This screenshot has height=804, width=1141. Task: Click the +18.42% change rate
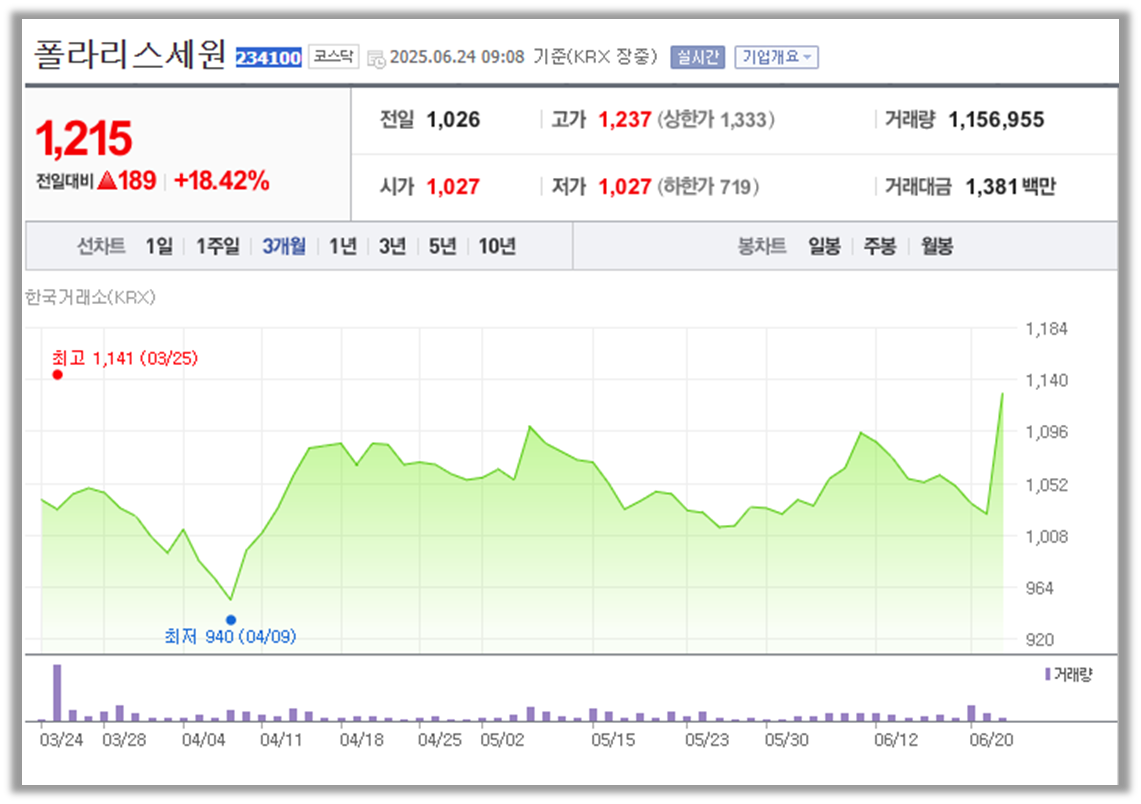[x=222, y=180]
